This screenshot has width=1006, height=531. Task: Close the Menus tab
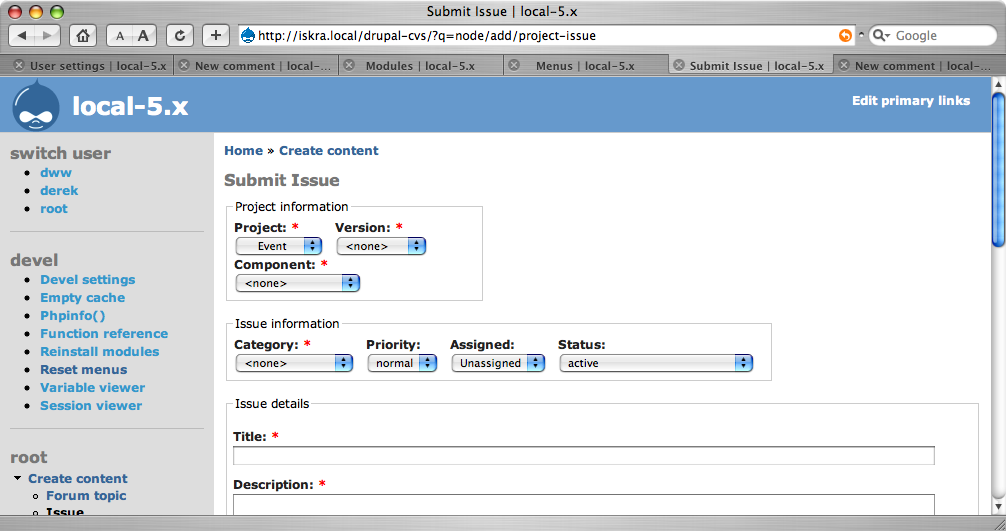point(514,65)
